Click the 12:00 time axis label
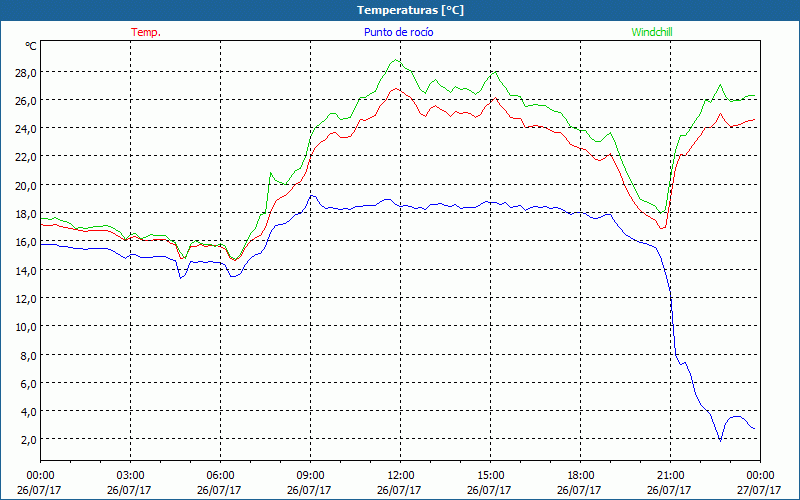This screenshot has height=500, width=800. point(401,476)
